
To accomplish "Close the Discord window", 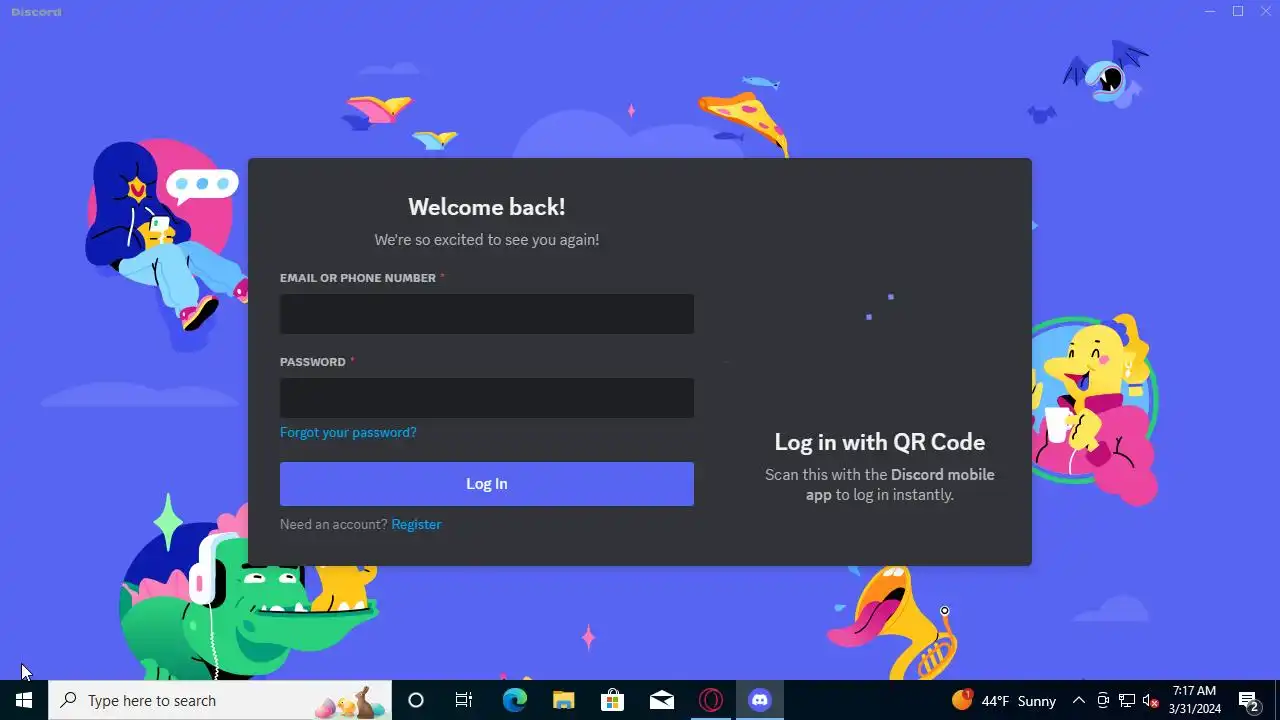I will (x=1266, y=11).
